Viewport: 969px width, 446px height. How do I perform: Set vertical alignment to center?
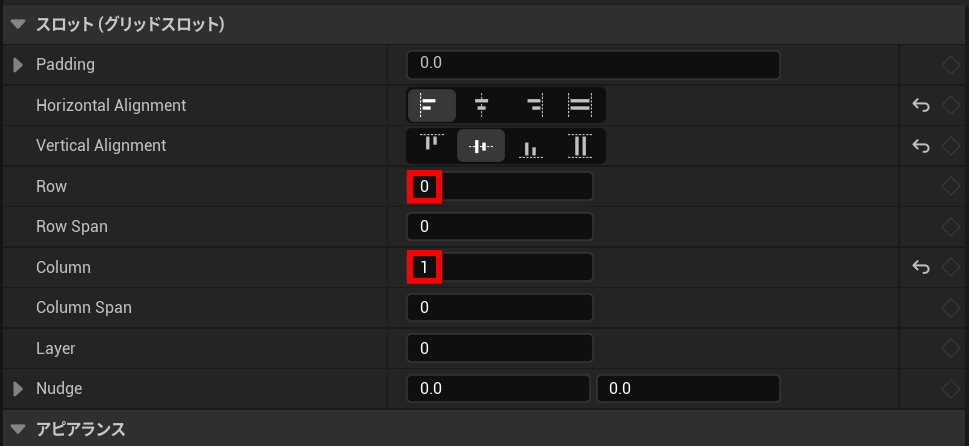(481, 146)
